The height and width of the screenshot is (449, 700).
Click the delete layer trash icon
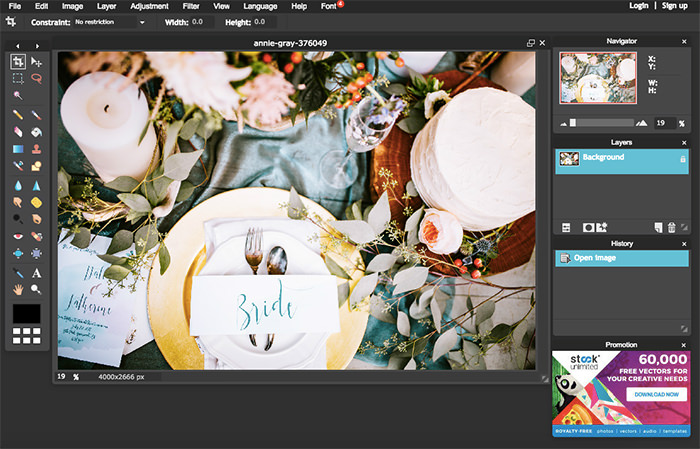coord(673,228)
